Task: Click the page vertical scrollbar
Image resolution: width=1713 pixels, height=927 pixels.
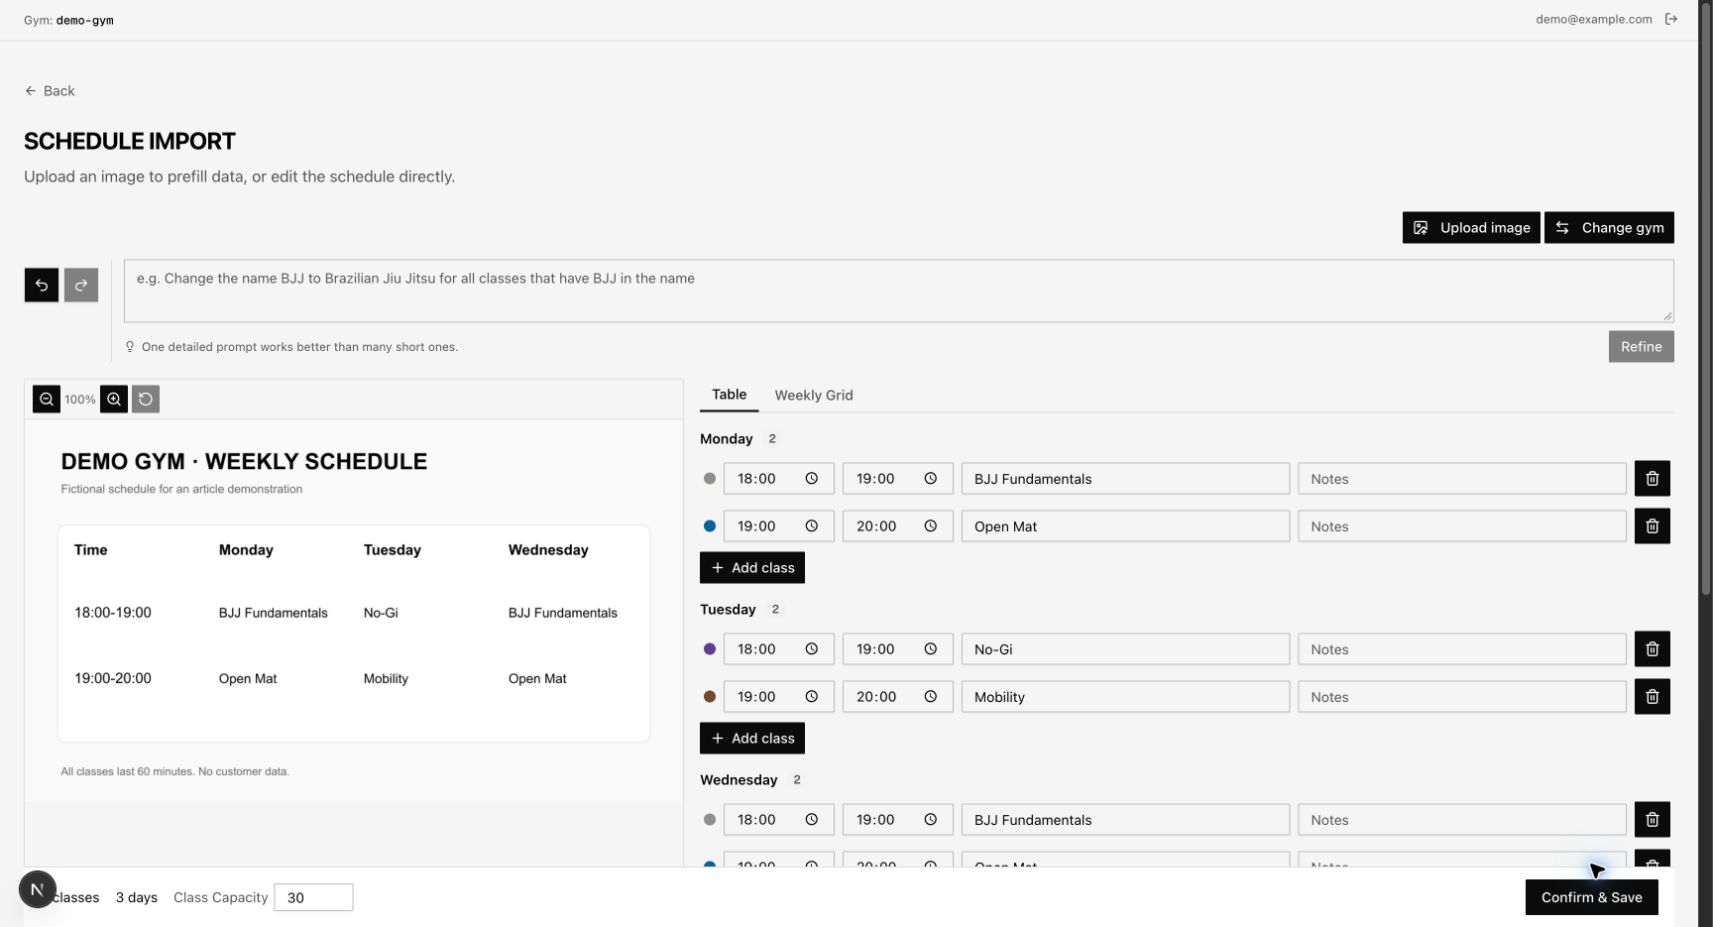Action: tap(1705, 300)
